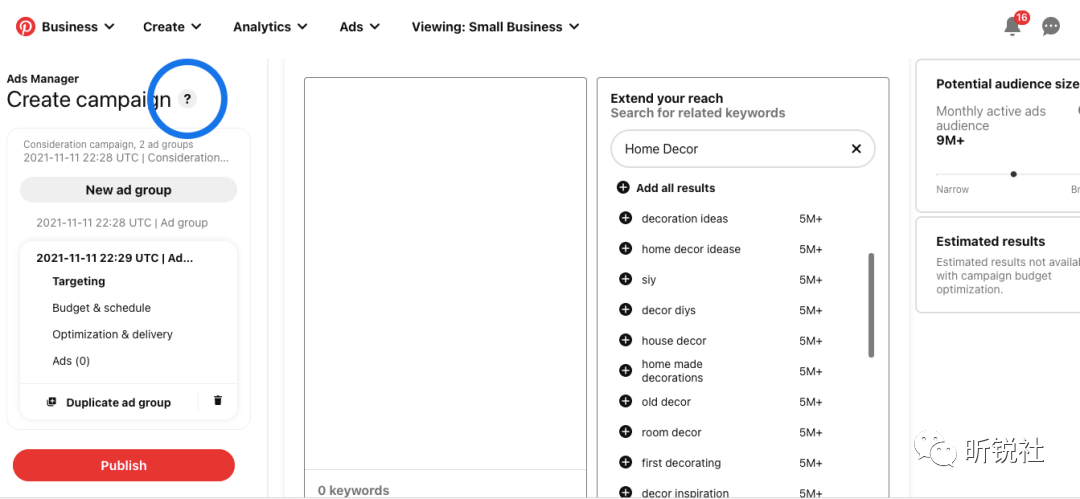
Task: Expand the Analytics dropdown
Action: pos(270,27)
